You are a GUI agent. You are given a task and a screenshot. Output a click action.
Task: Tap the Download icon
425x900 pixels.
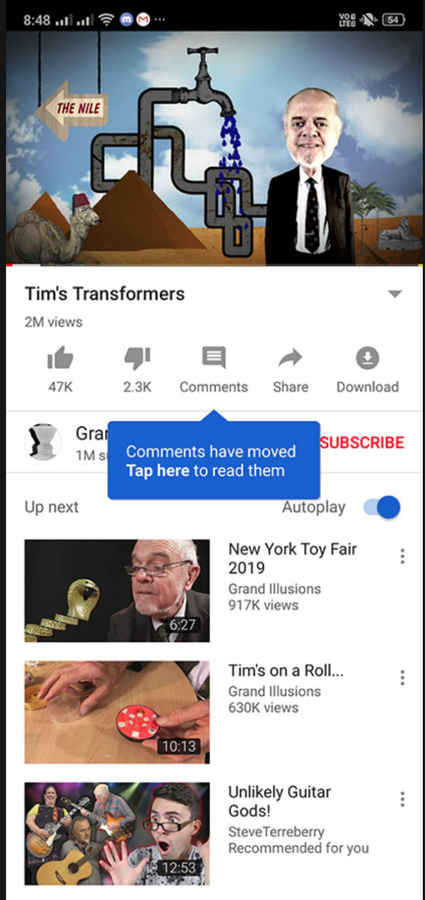[x=368, y=359]
